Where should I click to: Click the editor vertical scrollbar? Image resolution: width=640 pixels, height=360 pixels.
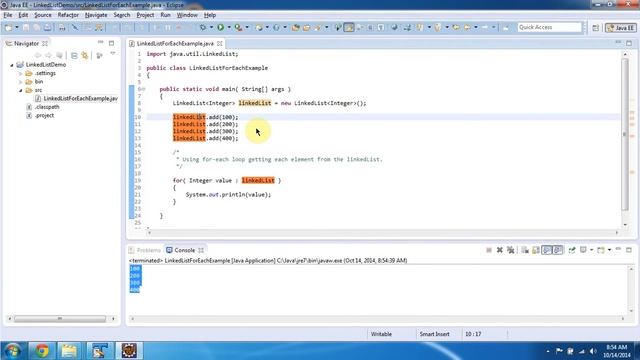625,135
